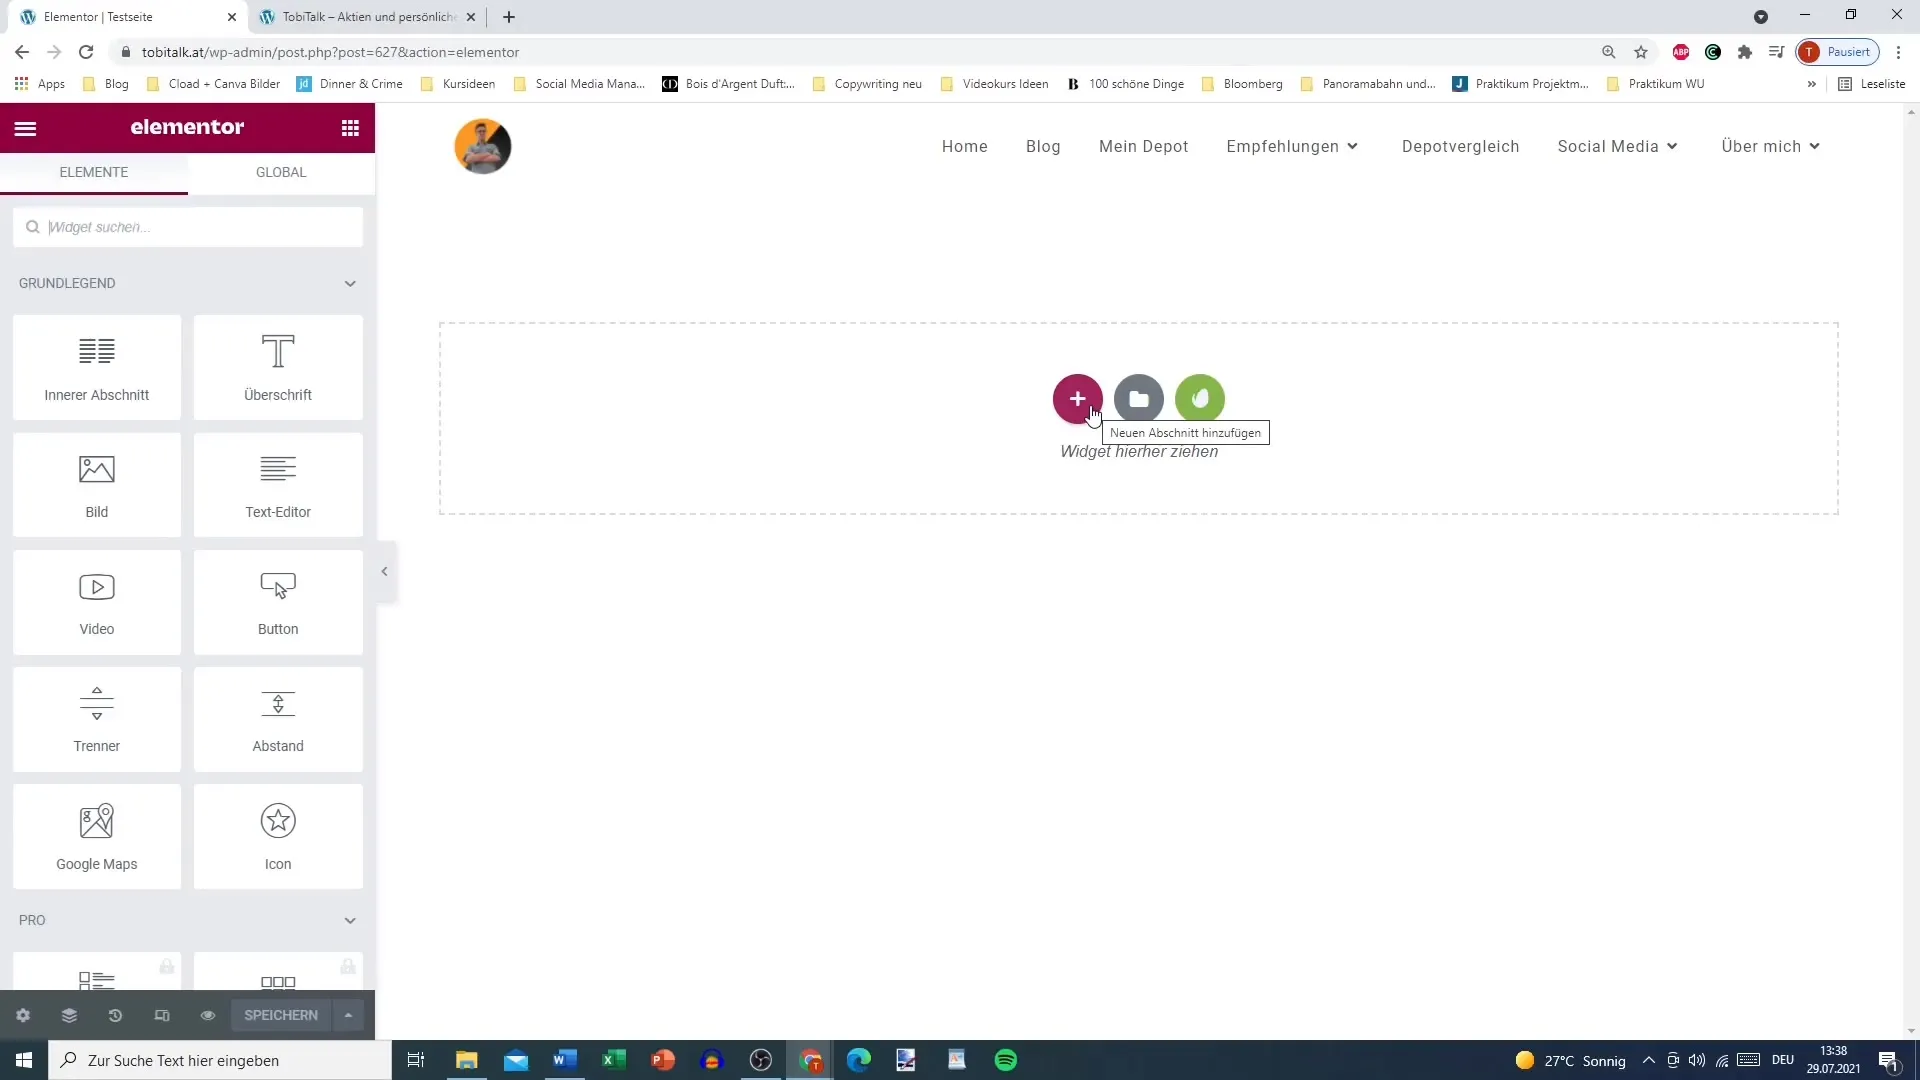This screenshot has width=1920, height=1080.
Task: Click the green Envato leaf button
Action: tap(1200, 399)
